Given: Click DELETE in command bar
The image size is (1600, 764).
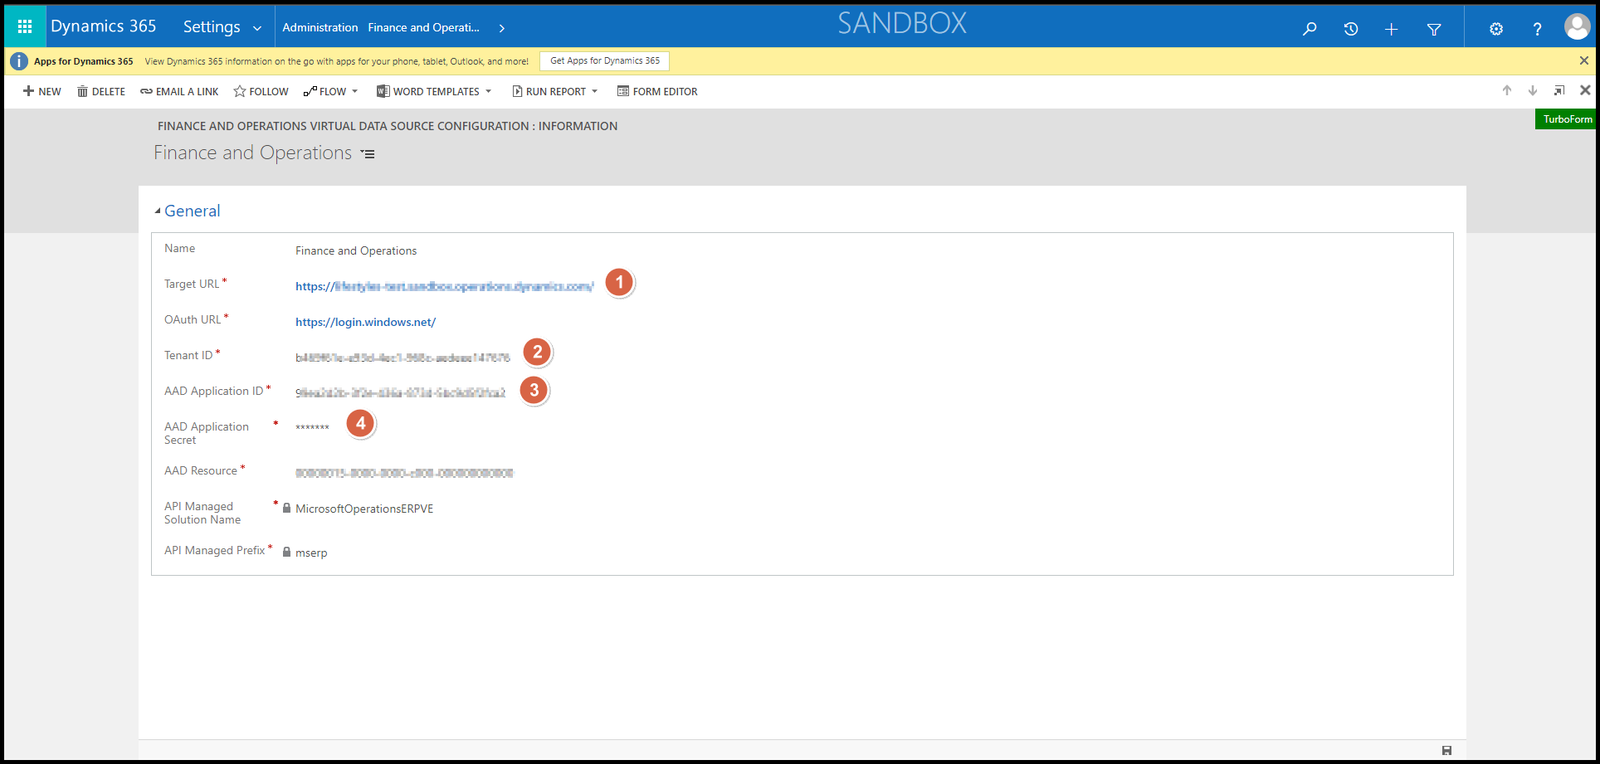Looking at the screenshot, I should (101, 91).
